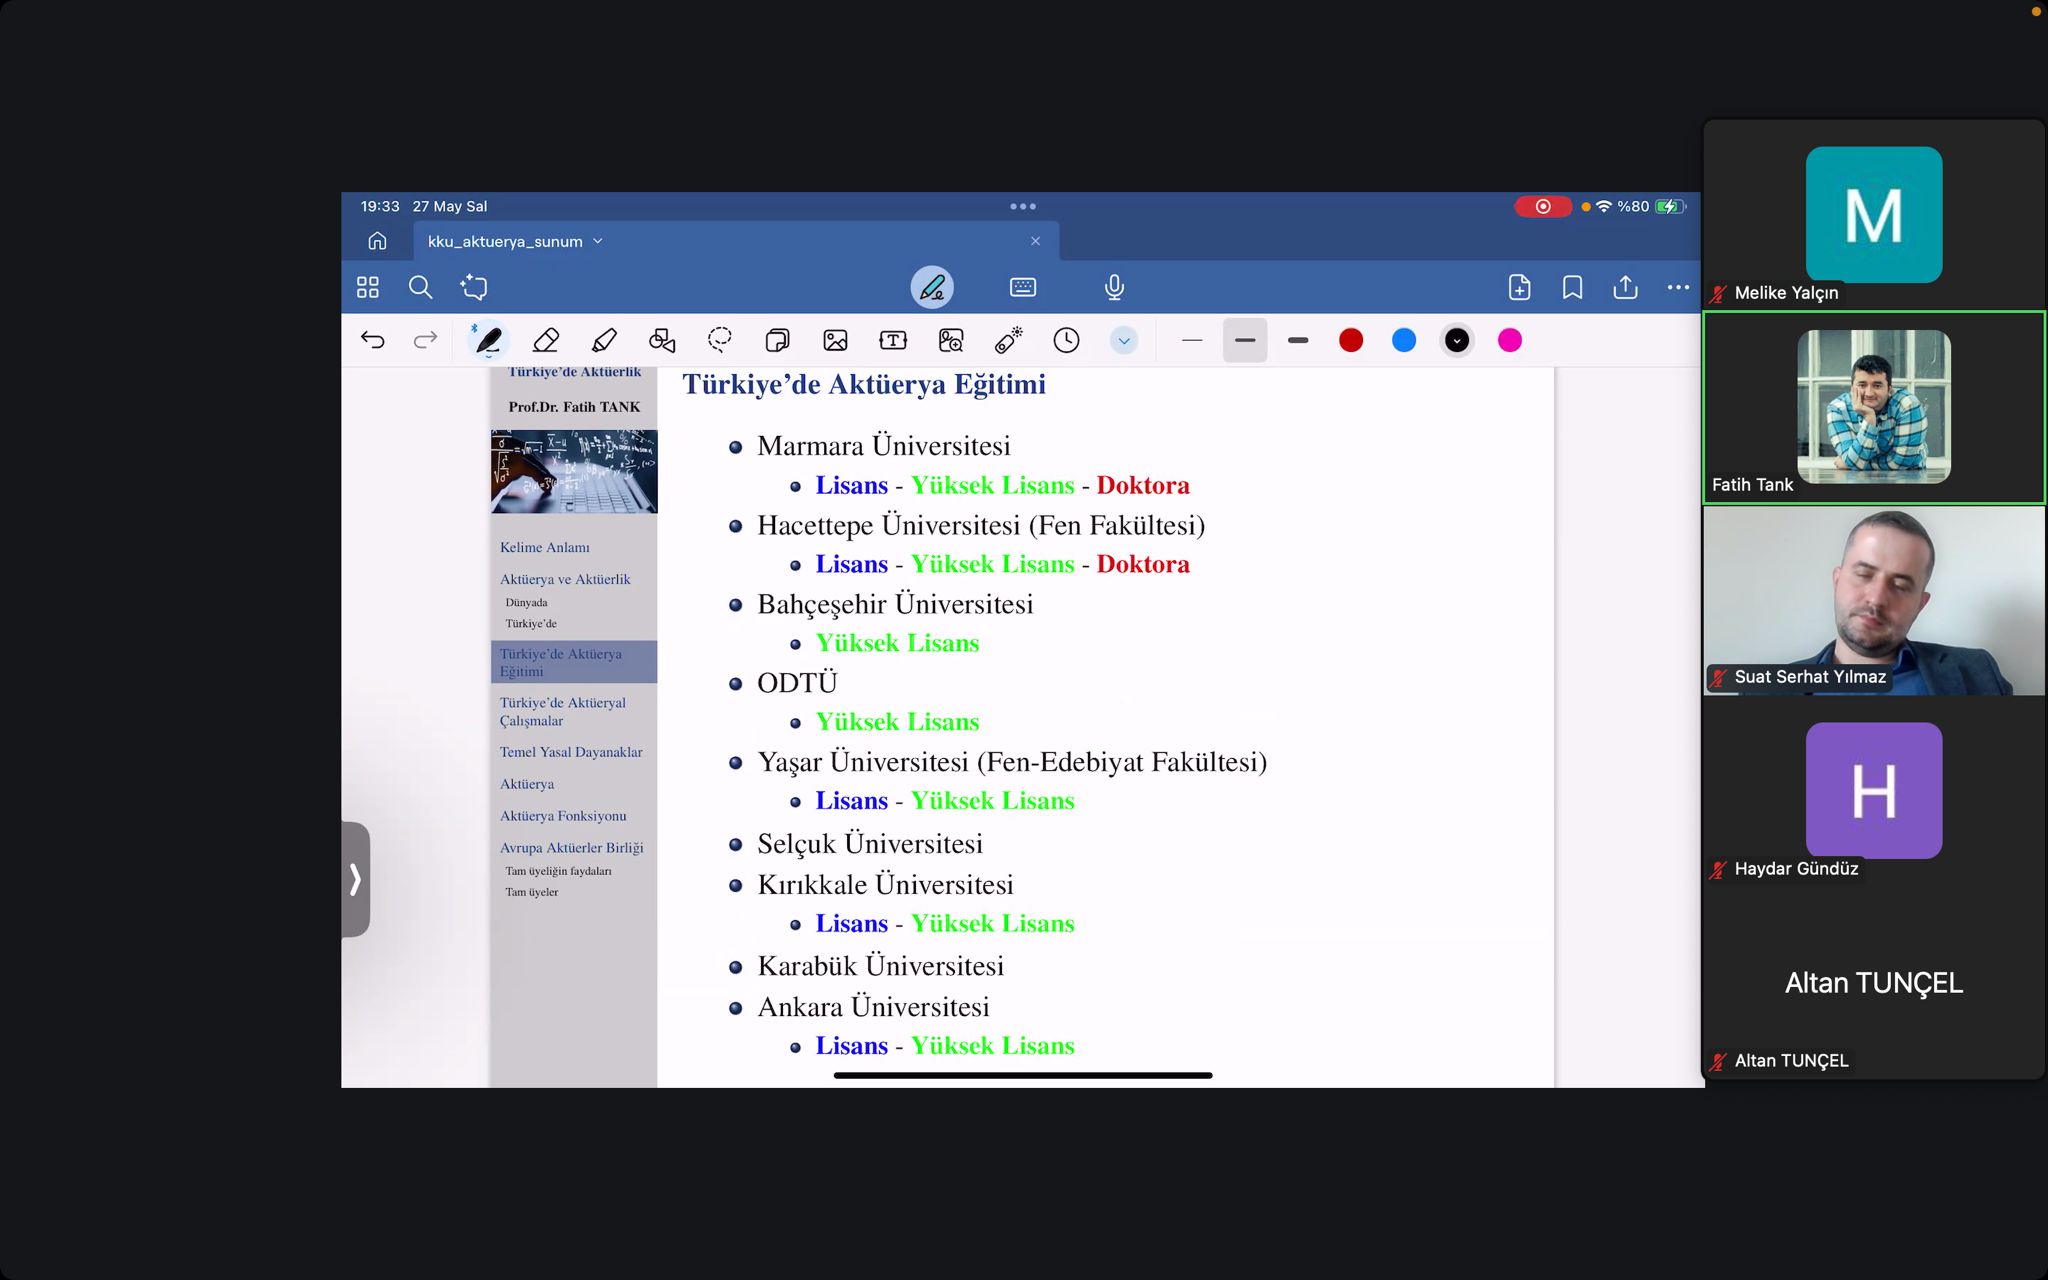This screenshot has width=2048, height=1280.
Task: Select the Laser pointer tool
Action: click(x=1009, y=341)
